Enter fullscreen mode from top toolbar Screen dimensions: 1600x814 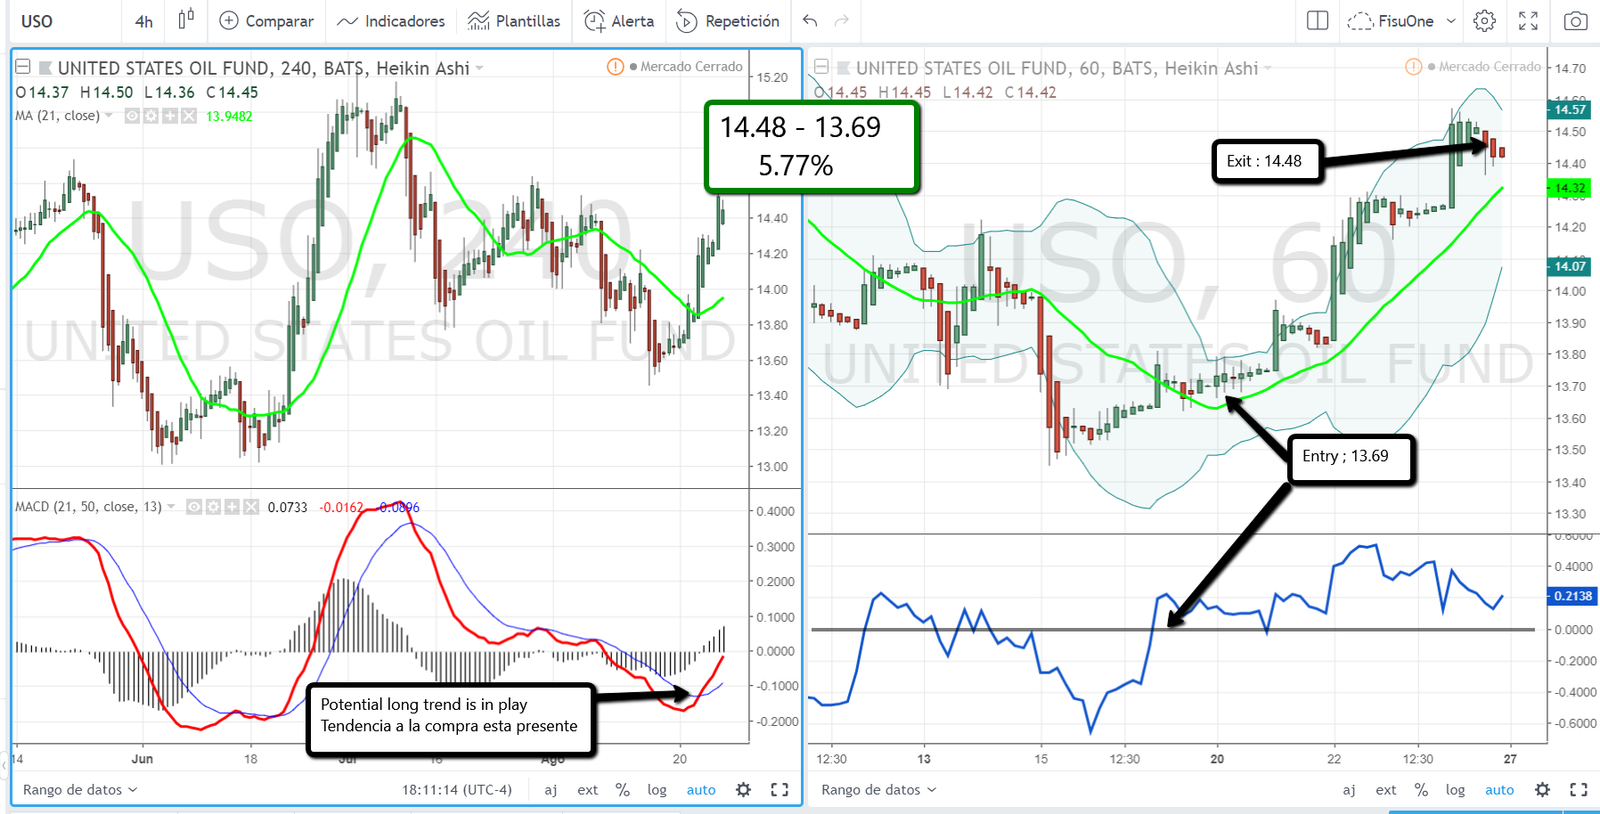[x=1528, y=21]
